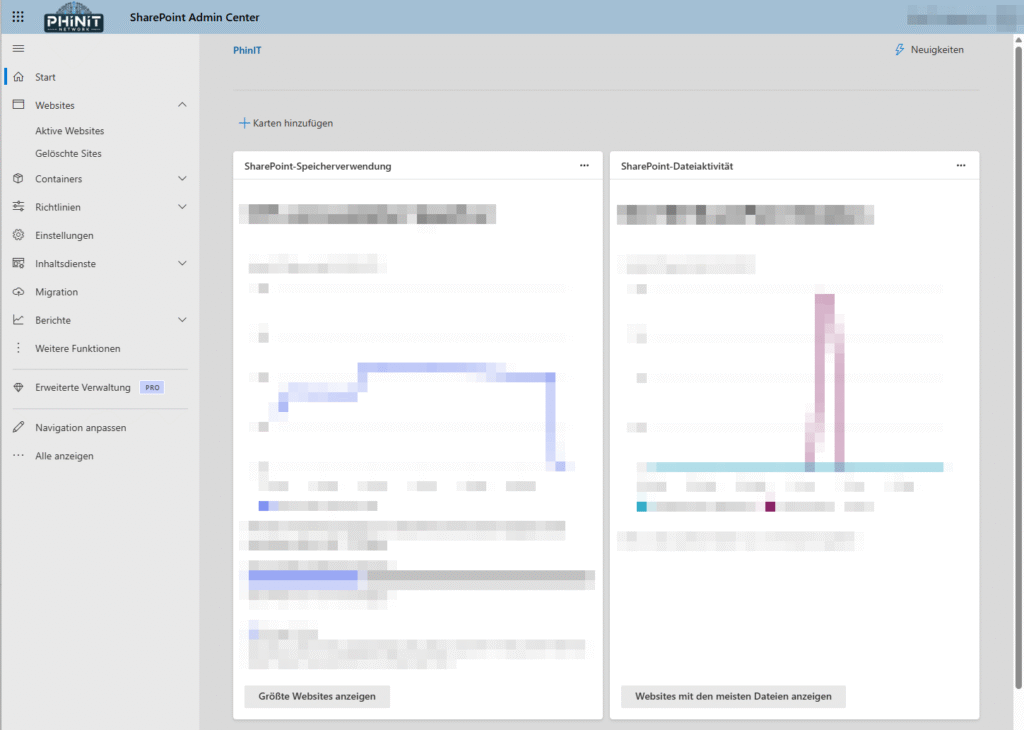
Task: Click the Einstellungen gear icon
Action: tap(18, 235)
